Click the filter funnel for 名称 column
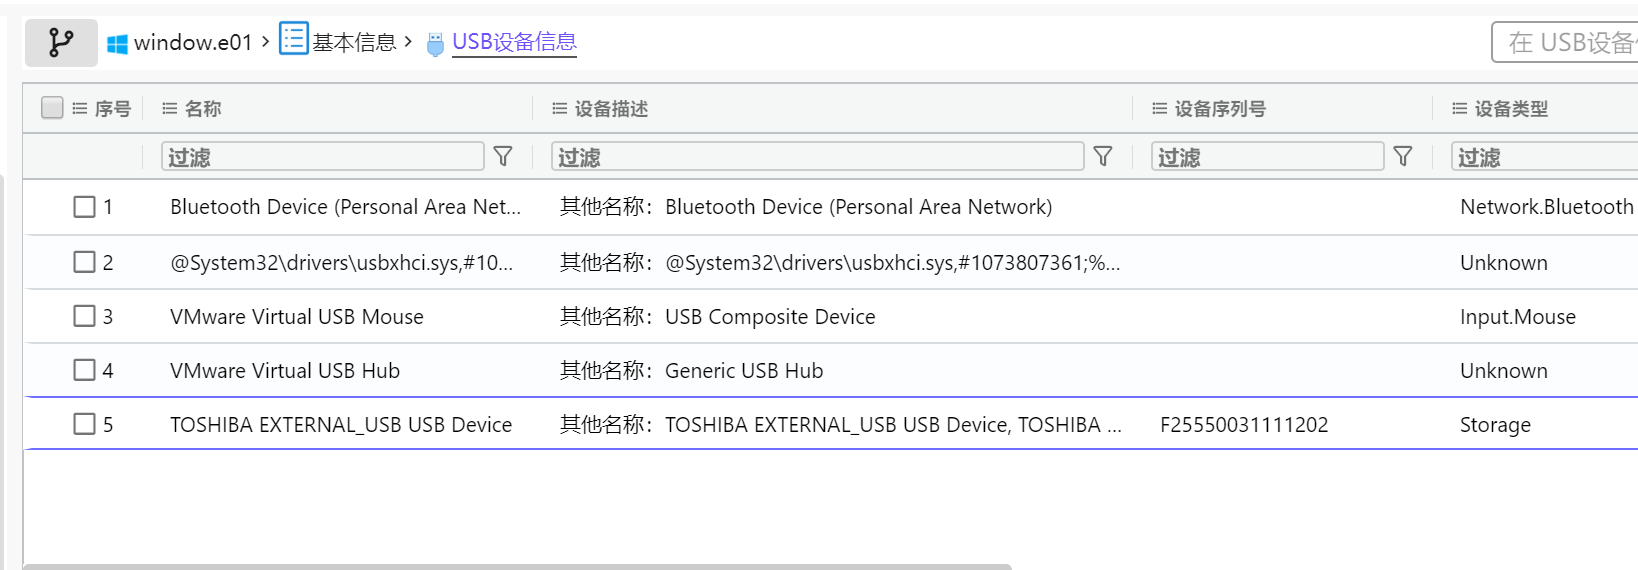The image size is (1638, 570). click(503, 156)
